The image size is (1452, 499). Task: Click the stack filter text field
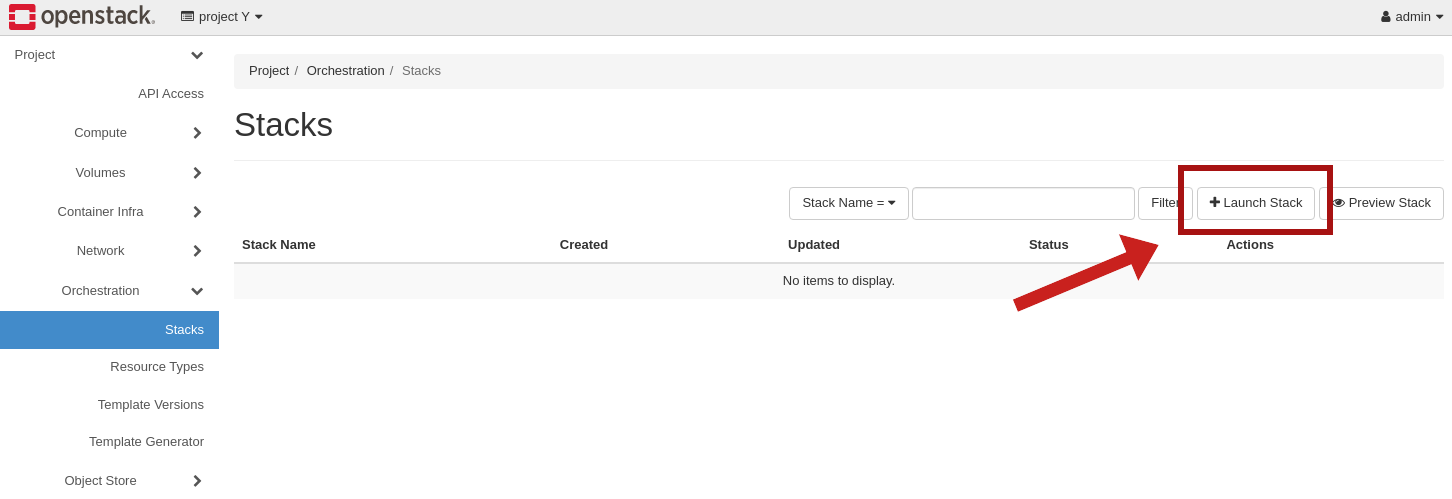[1023, 203]
